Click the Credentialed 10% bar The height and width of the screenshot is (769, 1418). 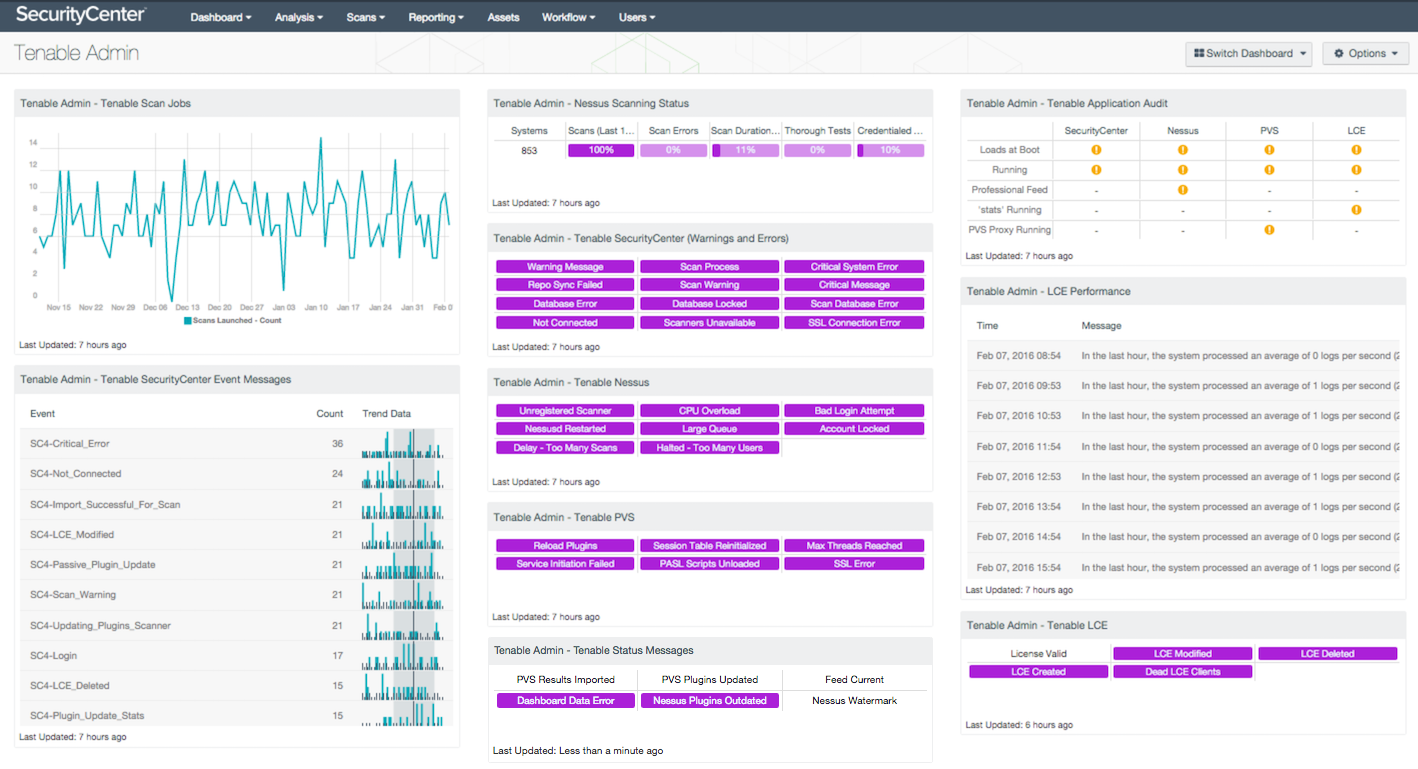(890, 151)
